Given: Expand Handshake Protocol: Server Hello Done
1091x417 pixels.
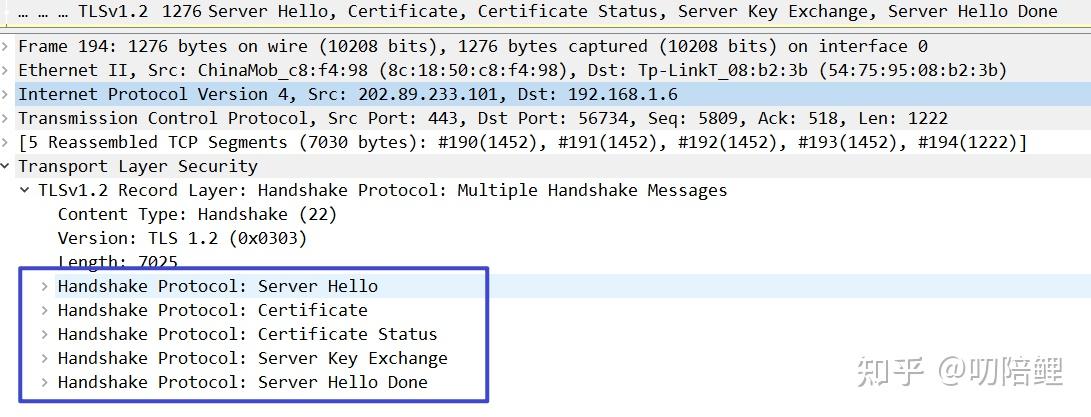Looking at the screenshot, I should coord(45,383).
